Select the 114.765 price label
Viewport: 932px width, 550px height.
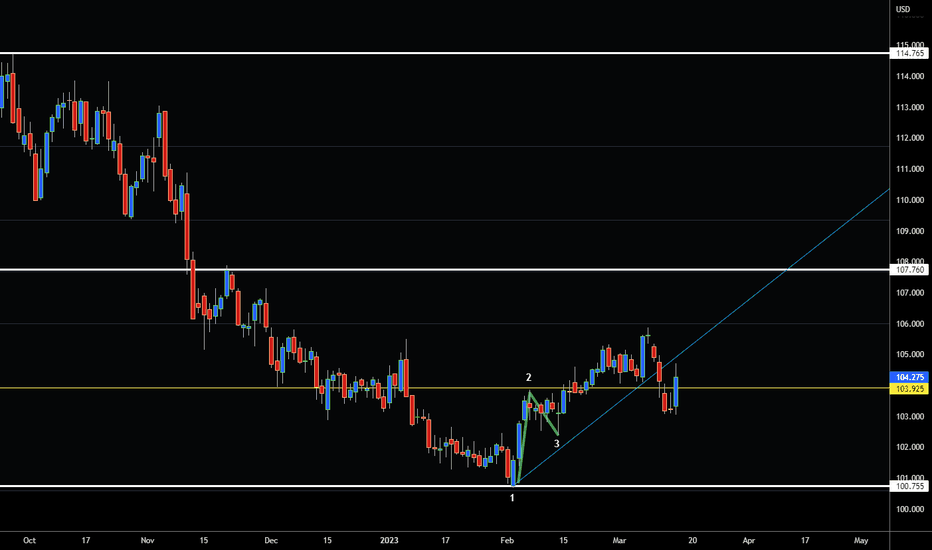tap(909, 54)
